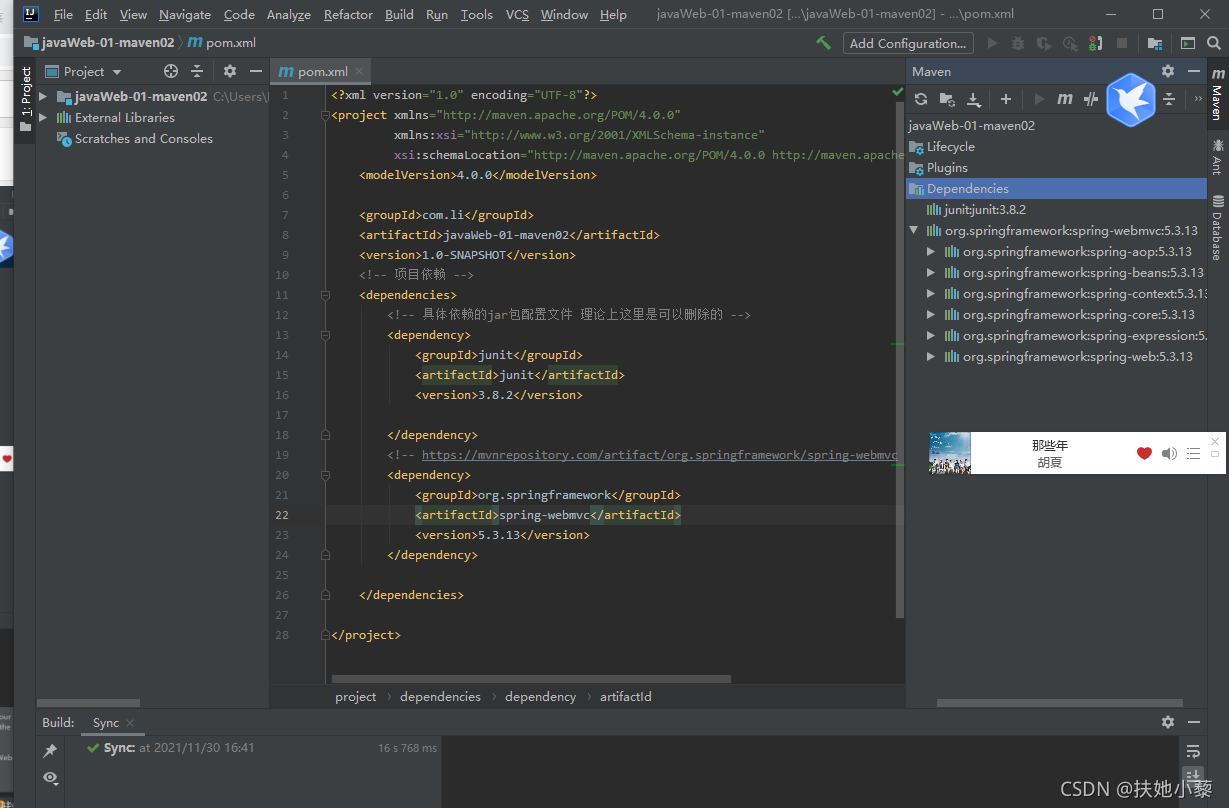Open Maven panel settings gear
Screen dimensions: 1229x808
[1168, 71]
